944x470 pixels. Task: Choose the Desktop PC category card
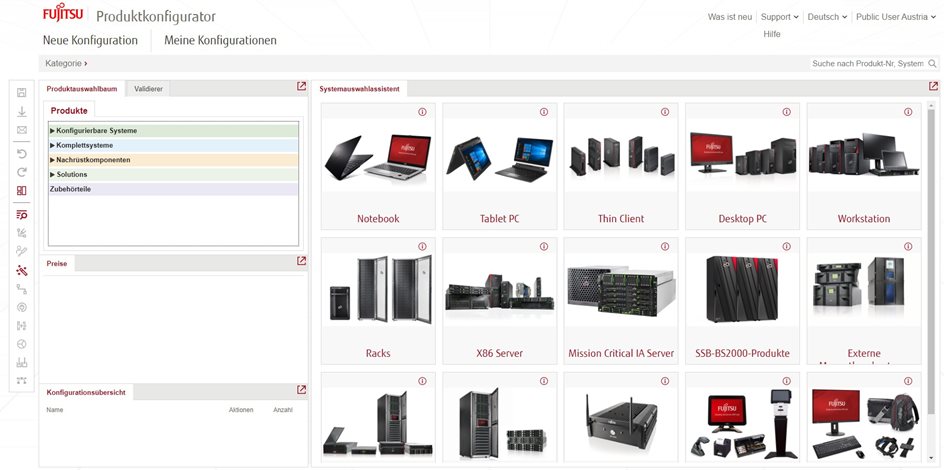pyautogui.click(x=742, y=166)
